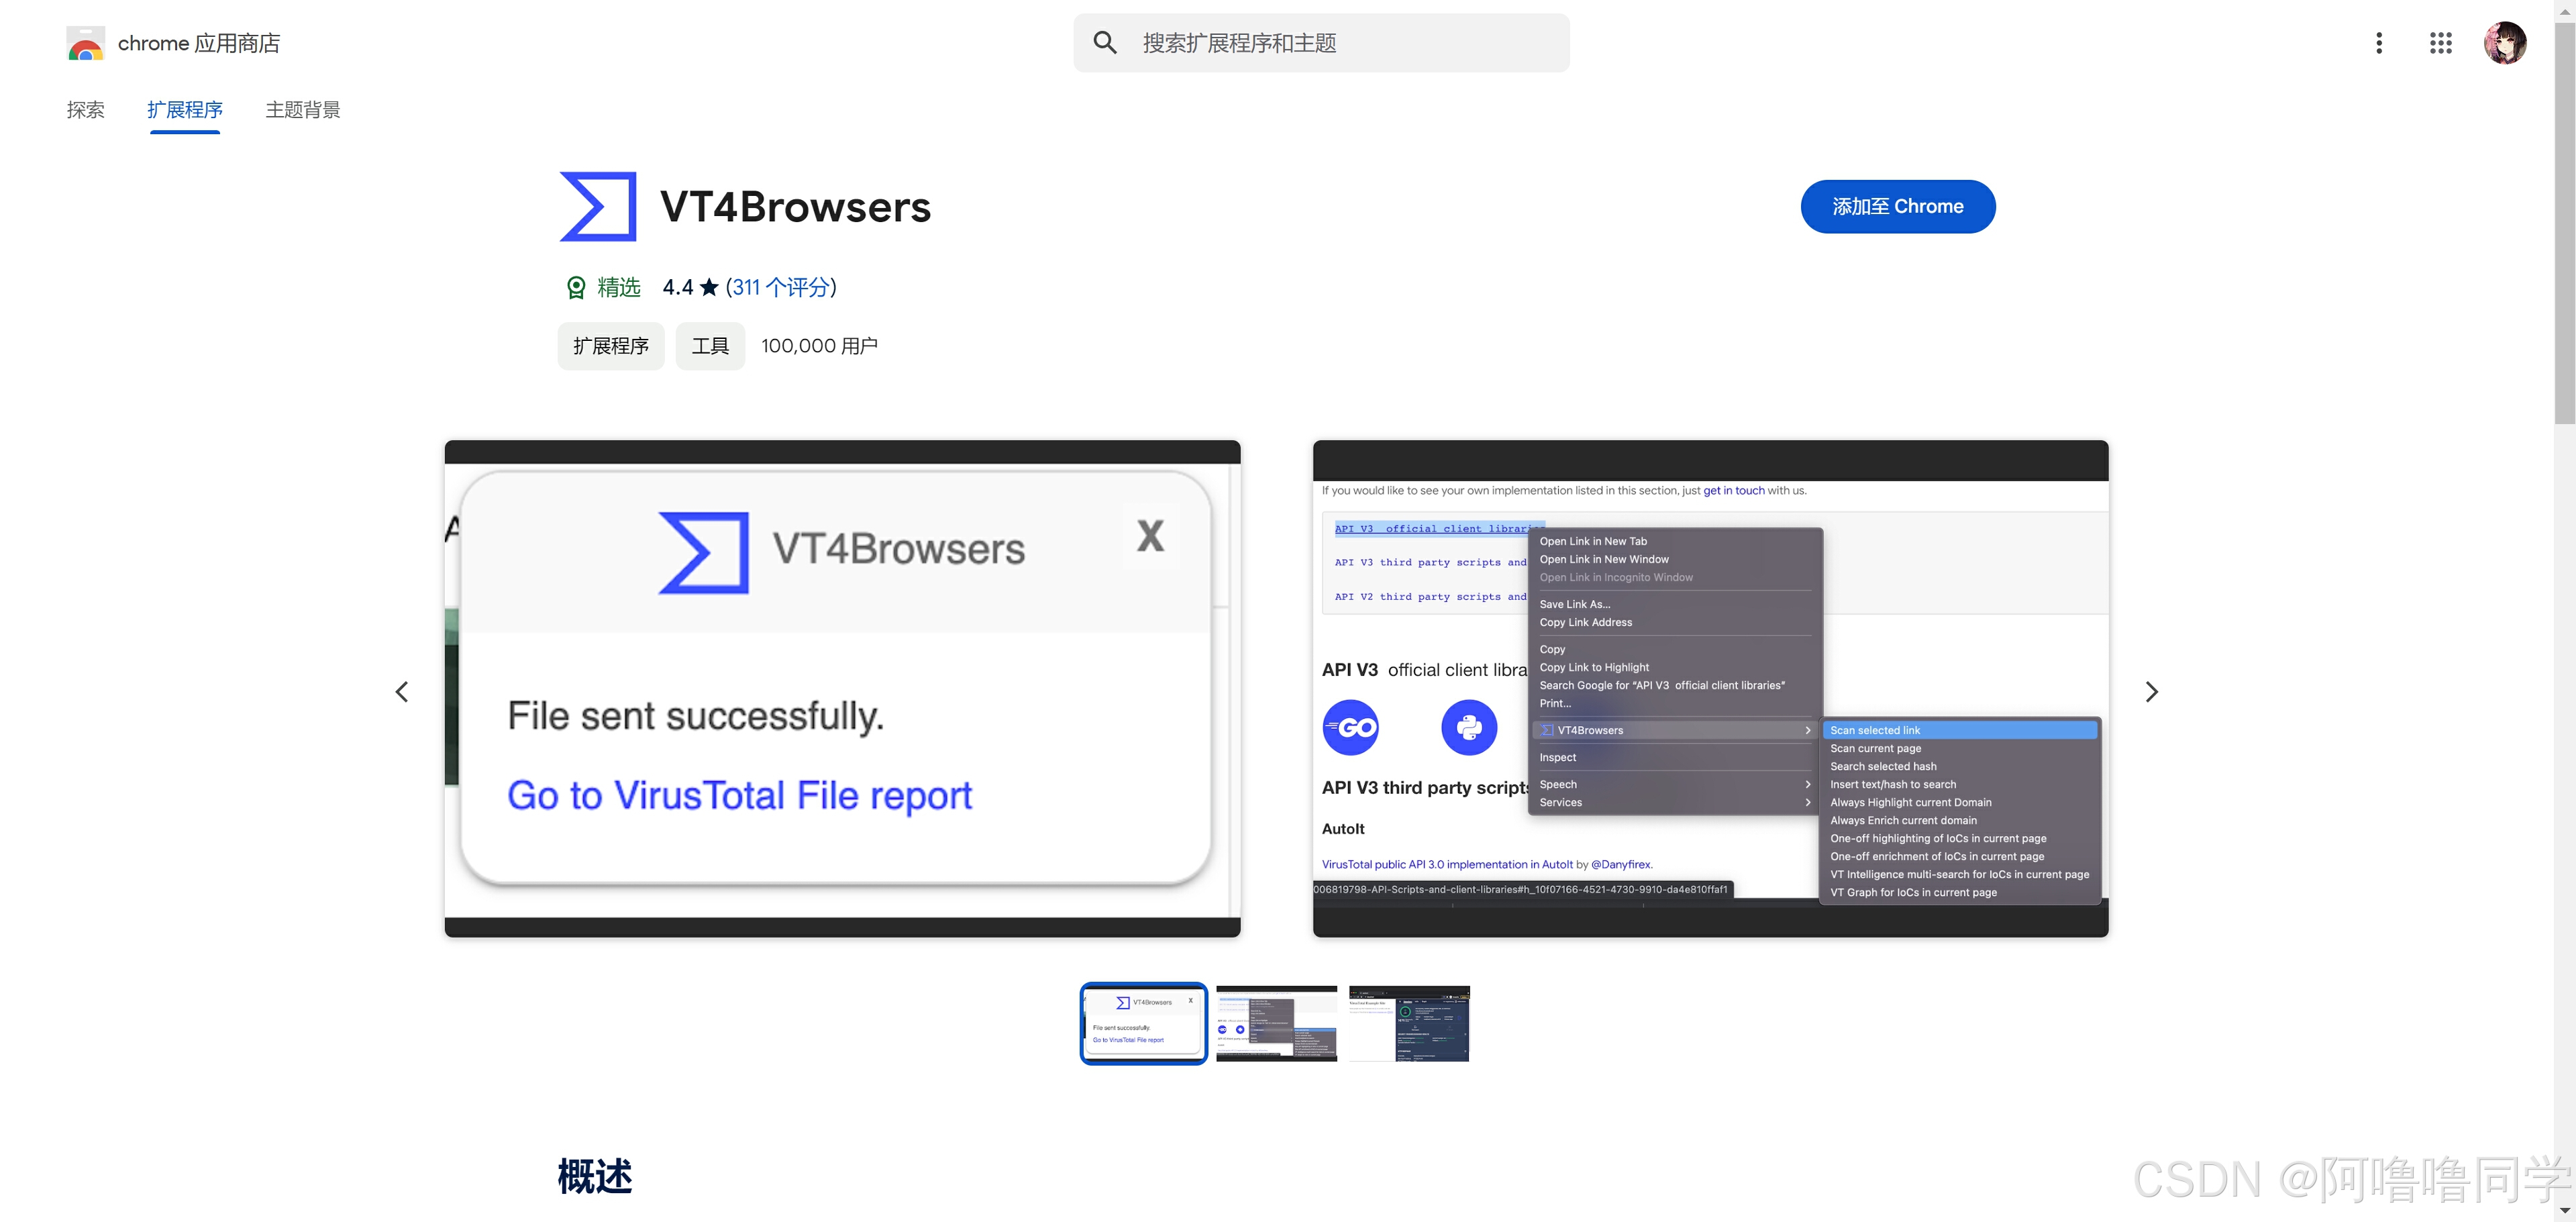This screenshot has height=1222, width=2576.
Task: Show the previous screenshot with left arrow
Action: pos(402,692)
